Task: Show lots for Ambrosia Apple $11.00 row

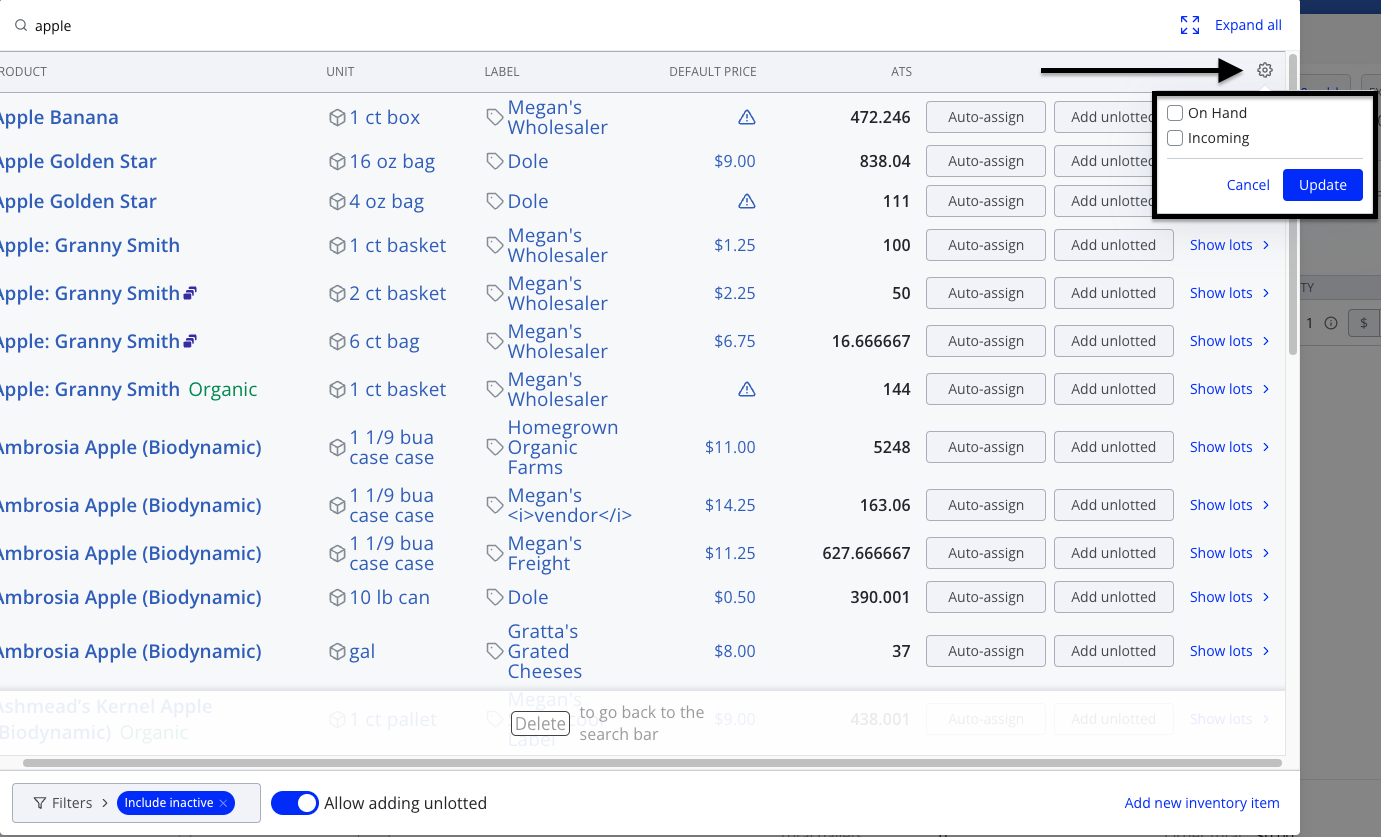Action: click(x=1229, y=447)
